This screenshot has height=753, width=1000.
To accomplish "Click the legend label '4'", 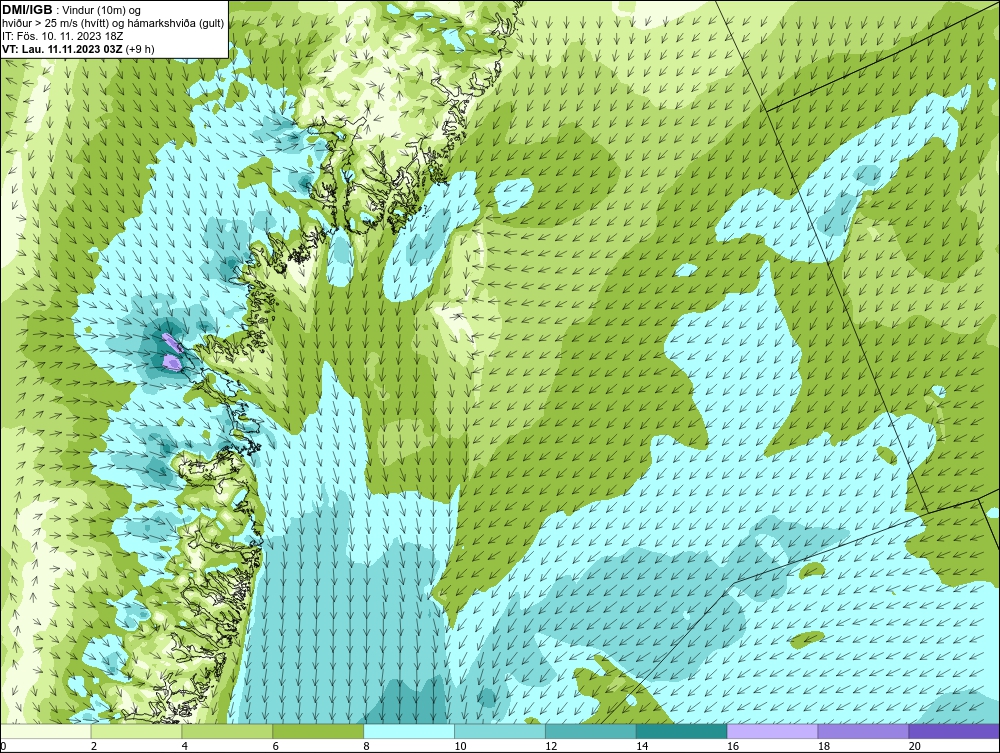I will tap(184, 746).
